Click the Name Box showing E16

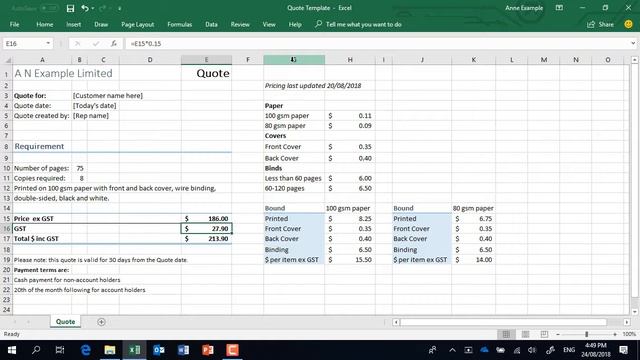click(x=24, y=44)
